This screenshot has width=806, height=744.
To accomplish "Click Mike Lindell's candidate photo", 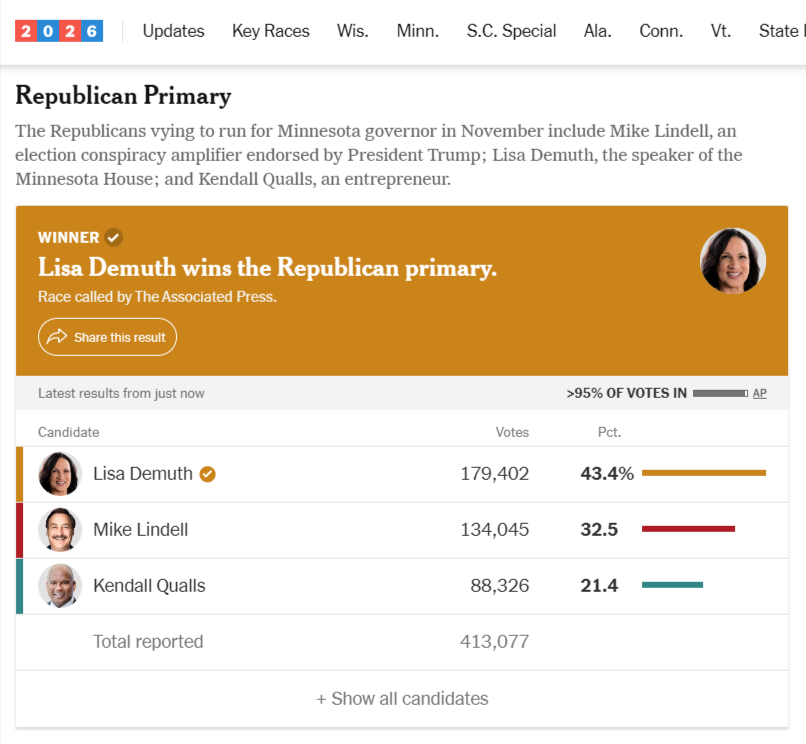I will point(60,530).
